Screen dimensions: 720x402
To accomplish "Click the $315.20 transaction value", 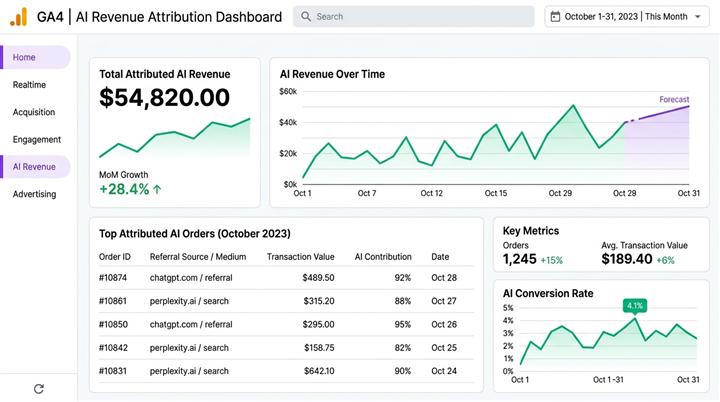I will [x=319, y=301].
